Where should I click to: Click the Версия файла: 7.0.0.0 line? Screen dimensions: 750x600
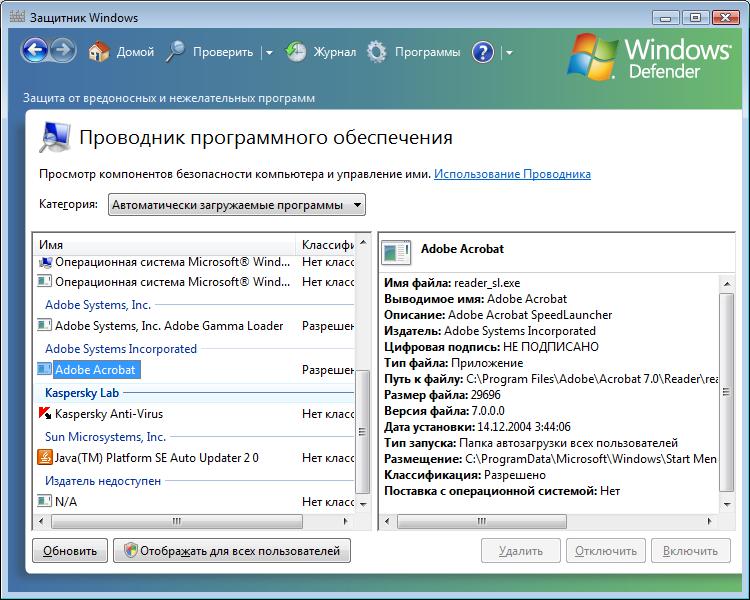pos(444,411)
